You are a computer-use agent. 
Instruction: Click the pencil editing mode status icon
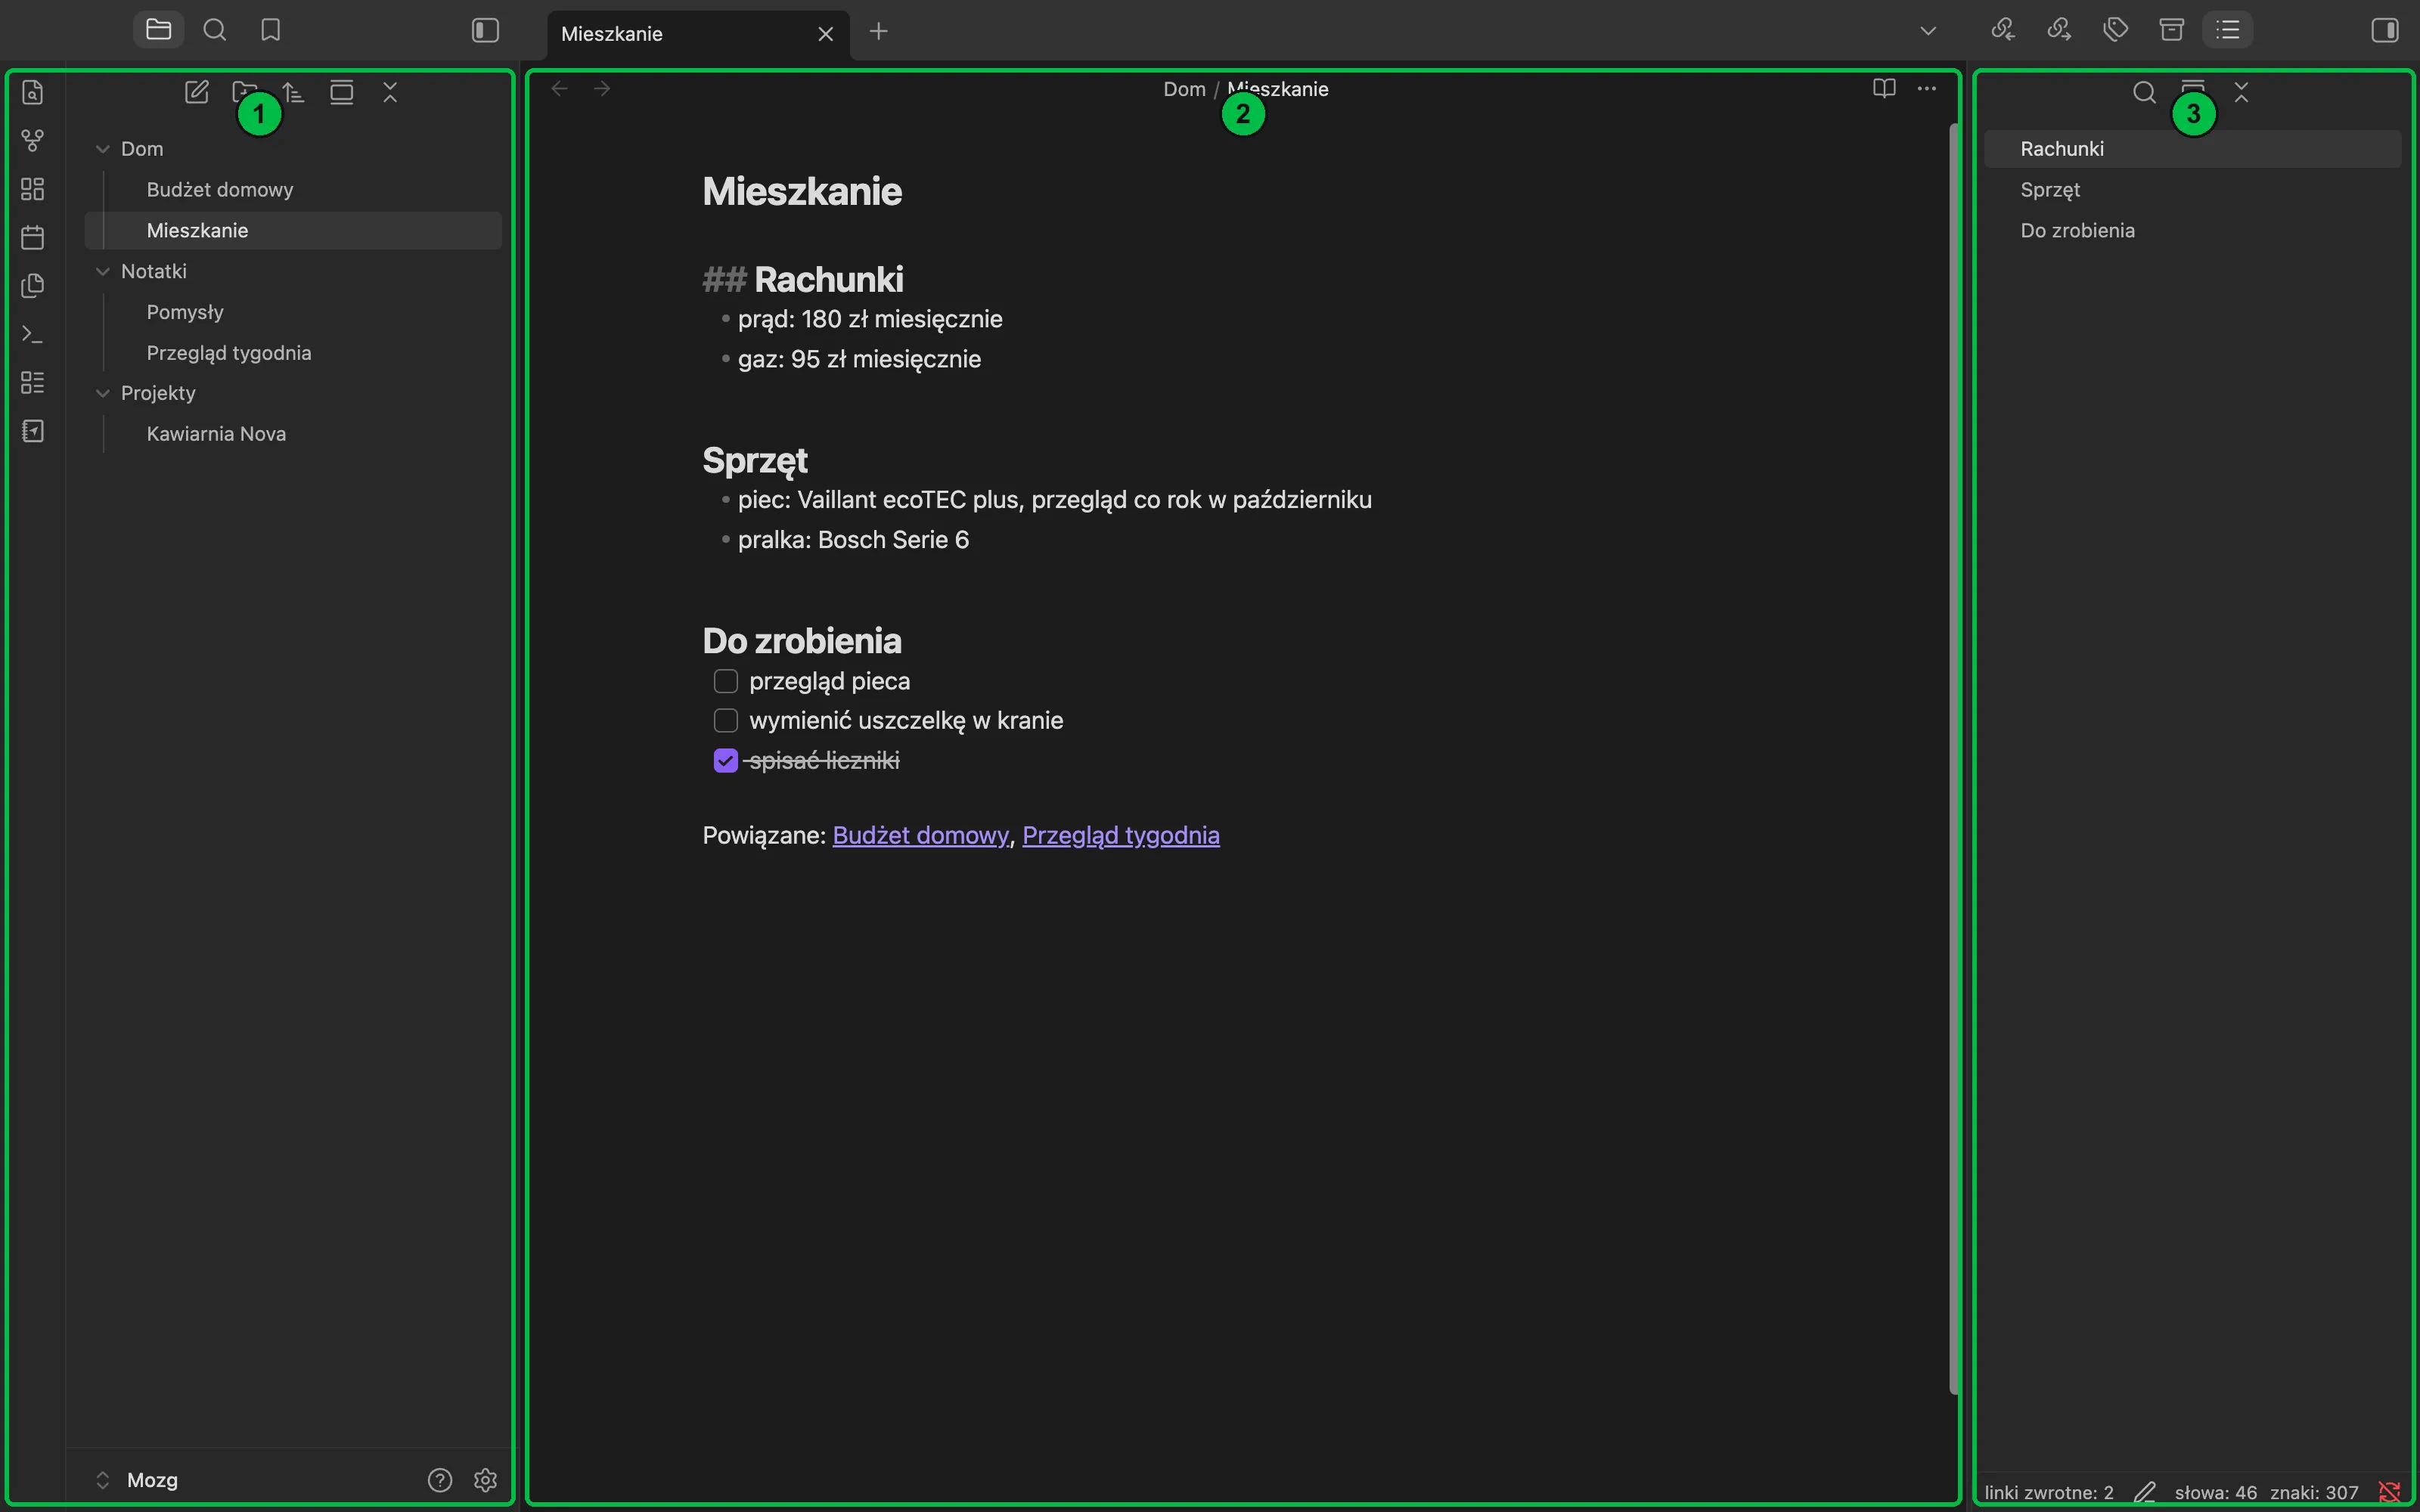(2145, 1492)
